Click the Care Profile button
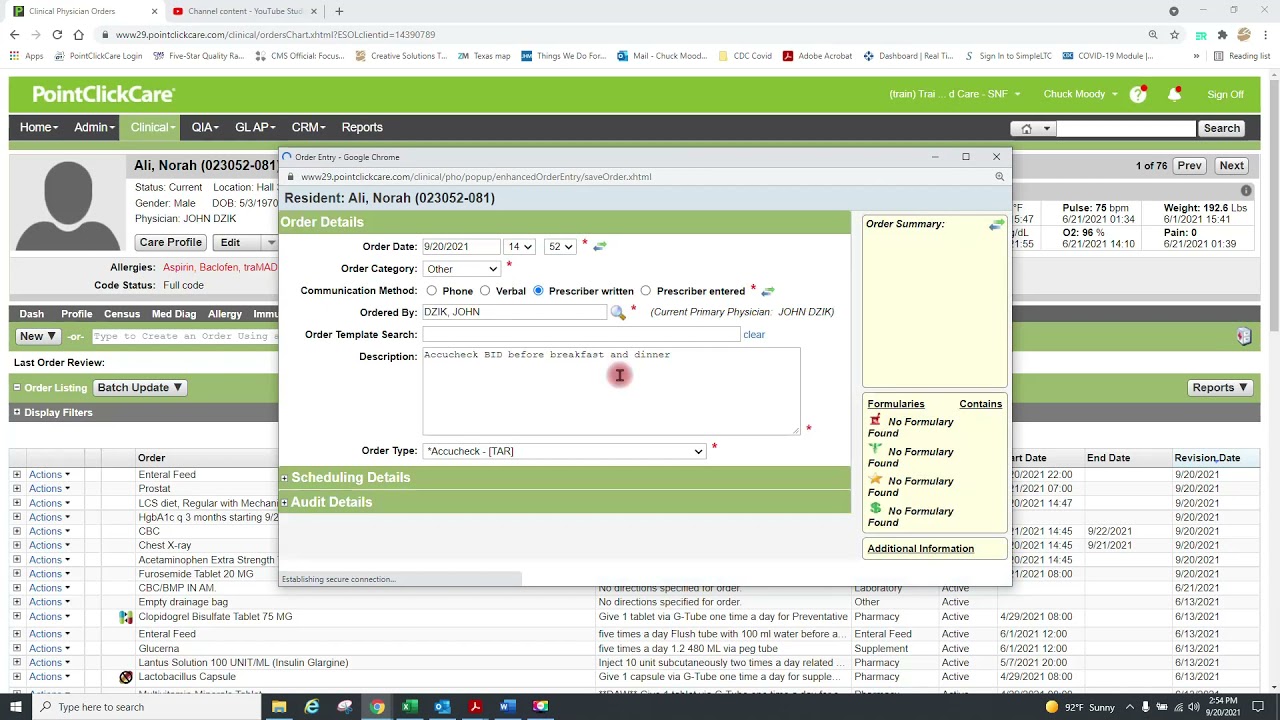1280x720 pixels. pos(171,243)
